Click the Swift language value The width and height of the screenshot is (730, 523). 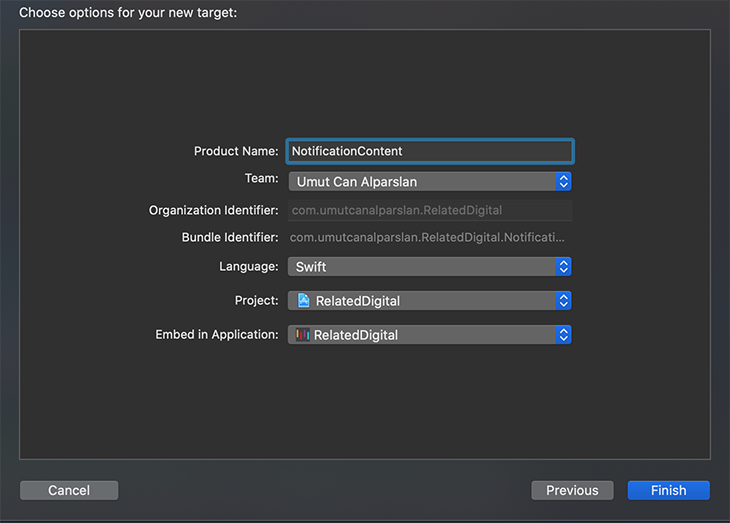pyautogui.click(x=311, y=267)
